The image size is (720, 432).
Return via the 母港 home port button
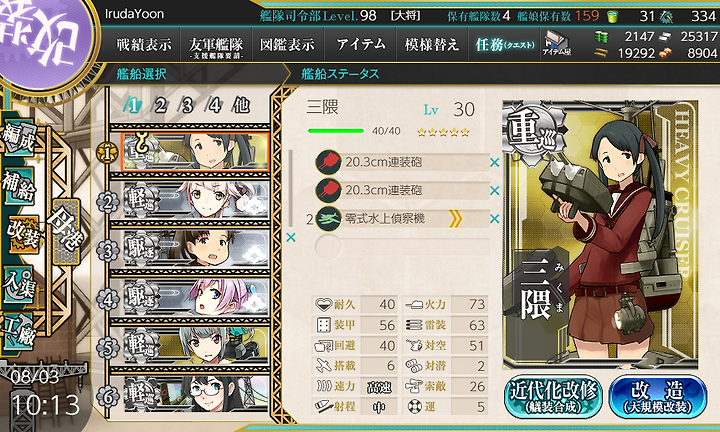click(x=67, y=231)
